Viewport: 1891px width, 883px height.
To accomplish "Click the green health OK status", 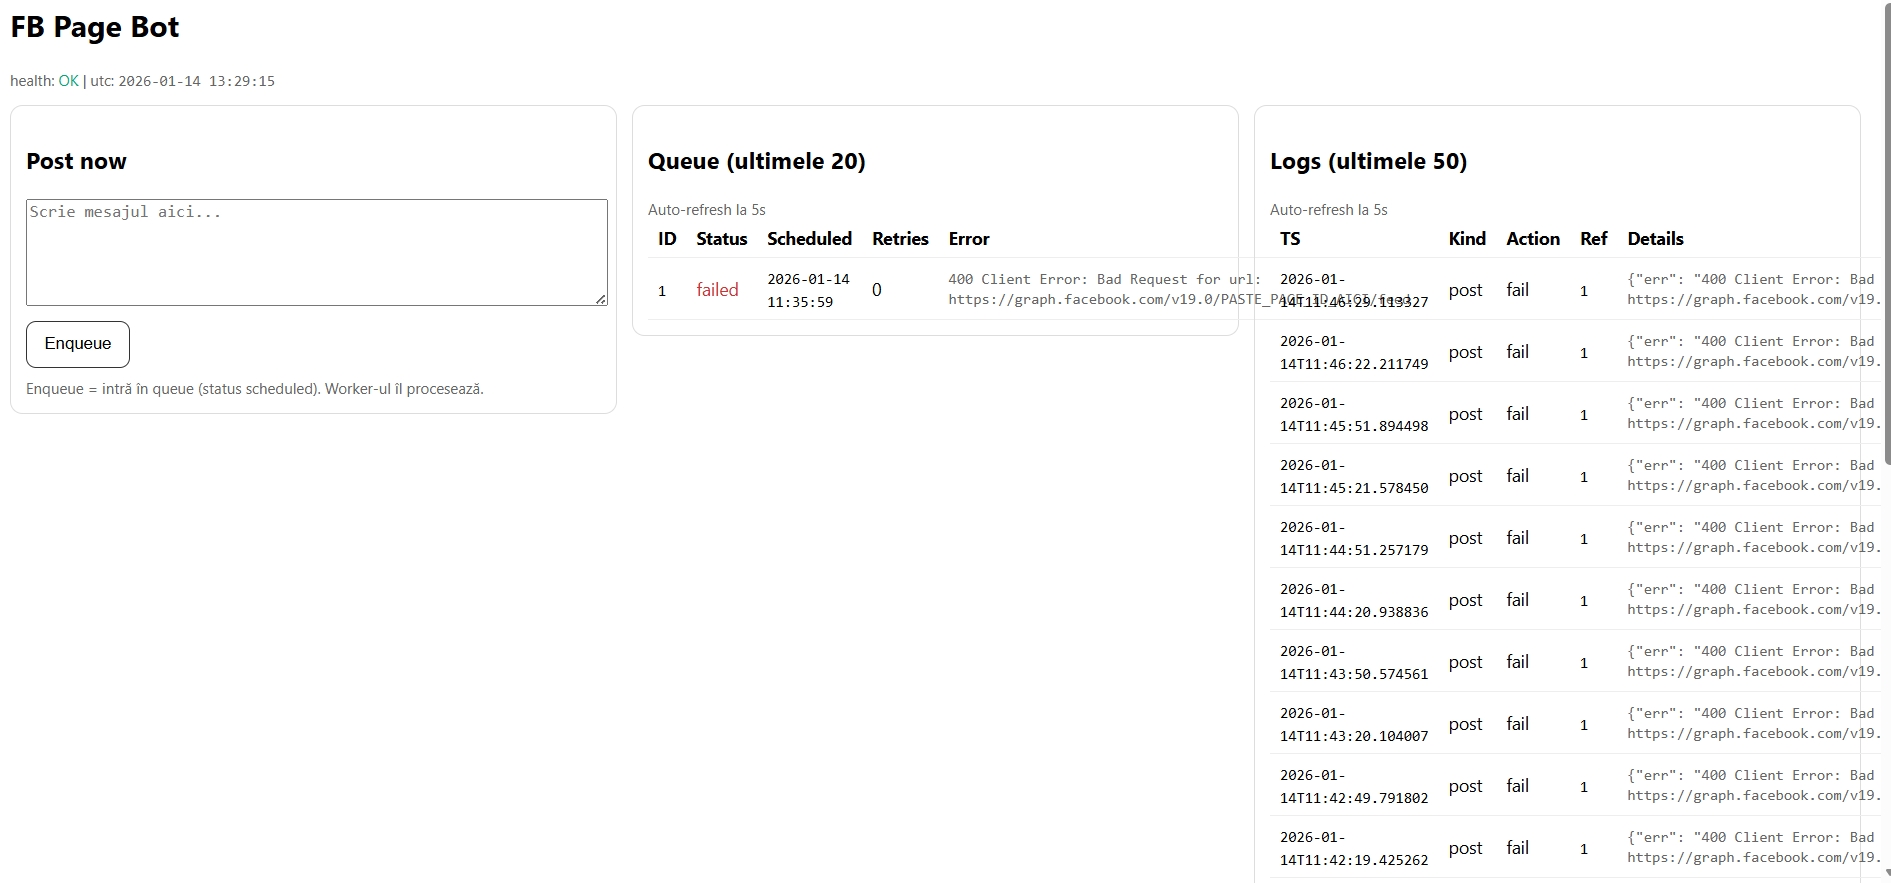I will [x=68, y=81].
